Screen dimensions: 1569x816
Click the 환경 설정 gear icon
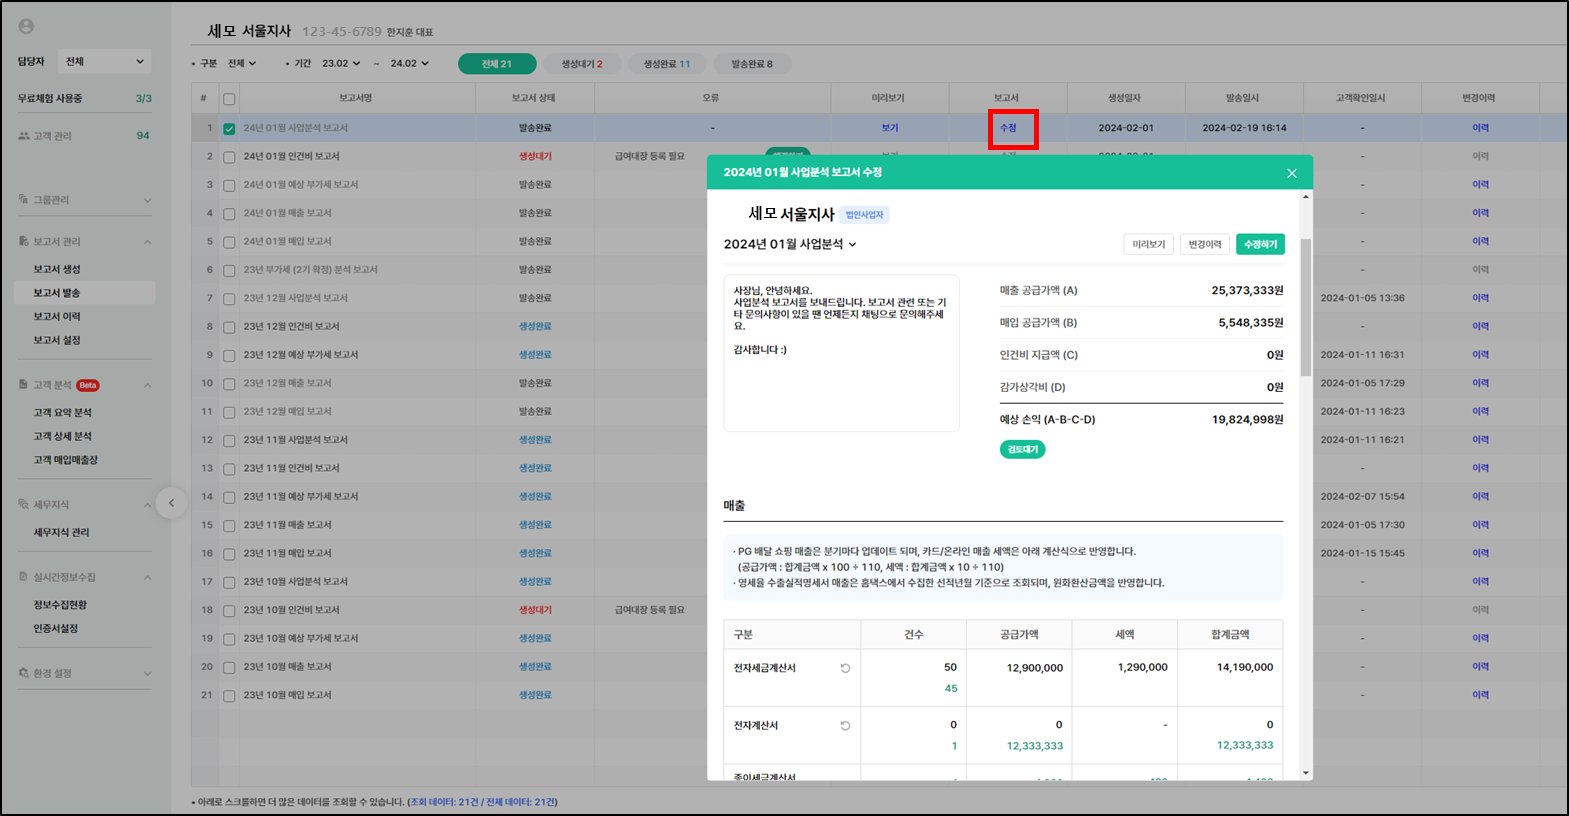tap(24, 673)
